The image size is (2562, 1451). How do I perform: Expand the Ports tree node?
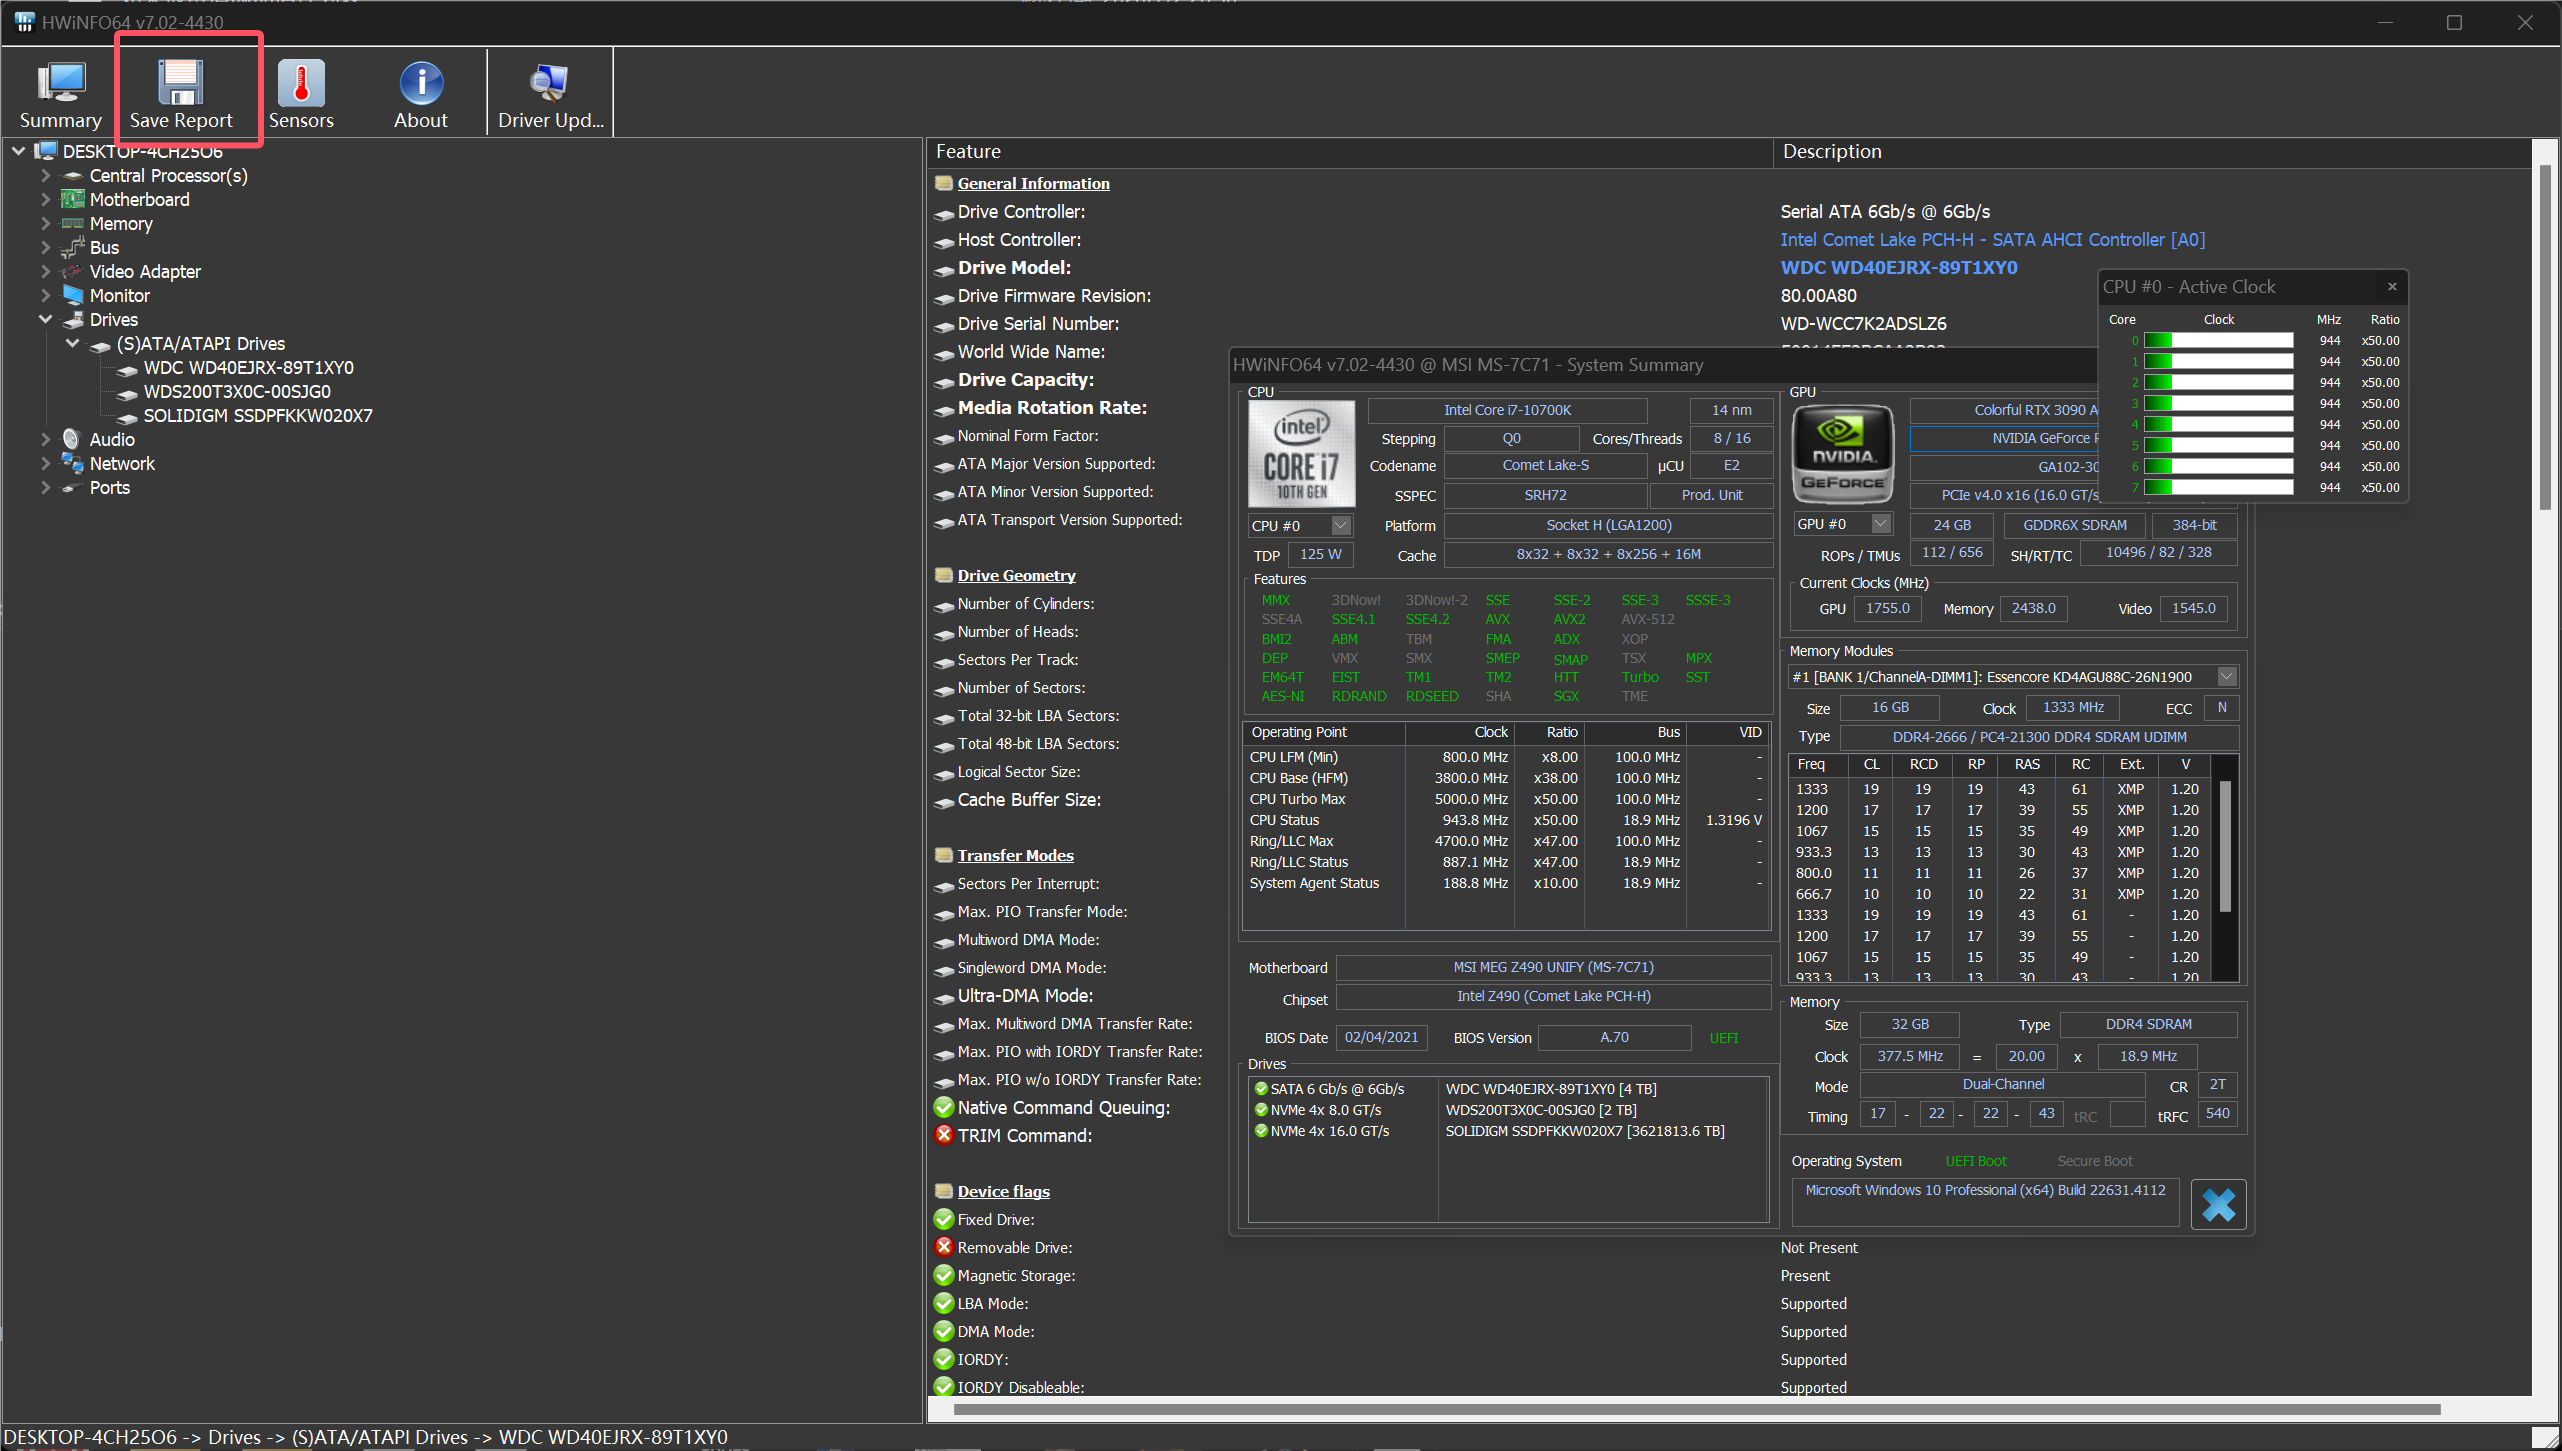[x=45, y=487]
